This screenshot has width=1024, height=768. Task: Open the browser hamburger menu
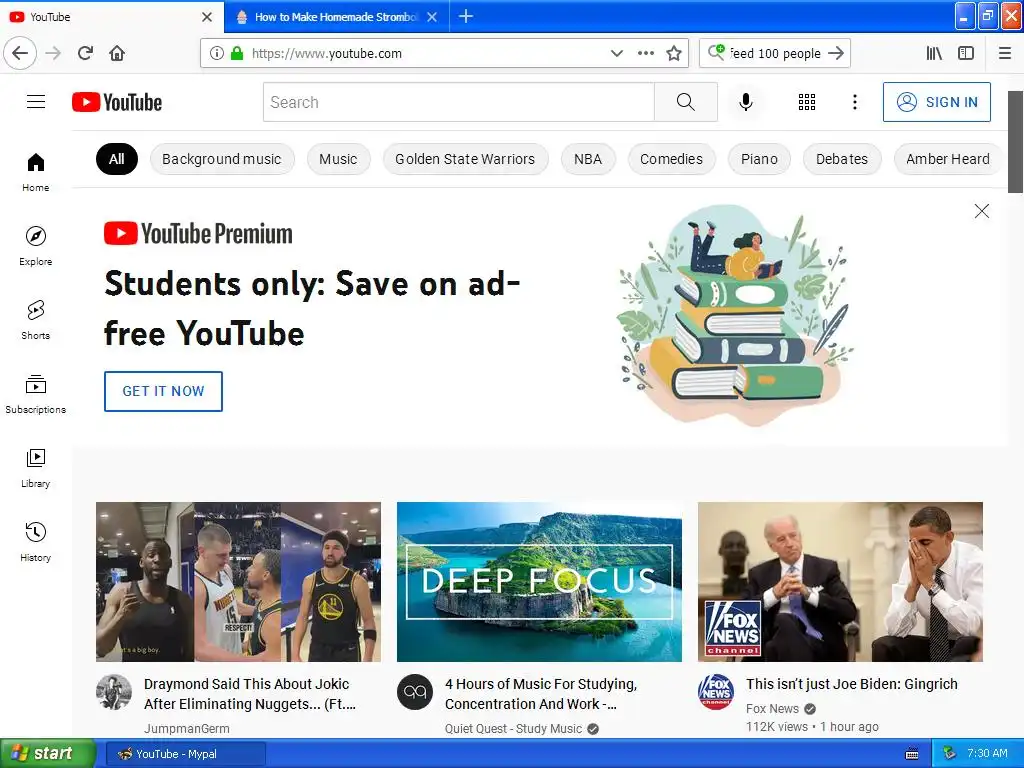pos(1005,53)
